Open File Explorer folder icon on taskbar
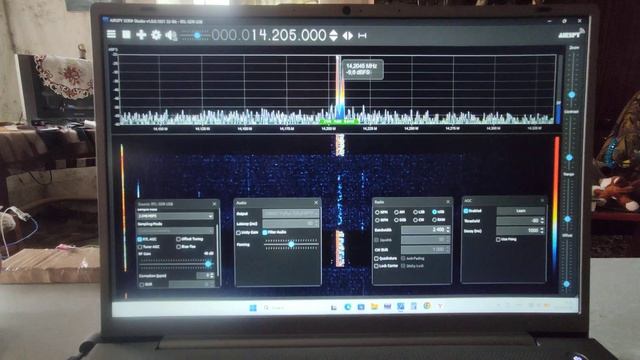Image resolution: width=640 pixels, height=360 pixels. click(x=374, y=307)
